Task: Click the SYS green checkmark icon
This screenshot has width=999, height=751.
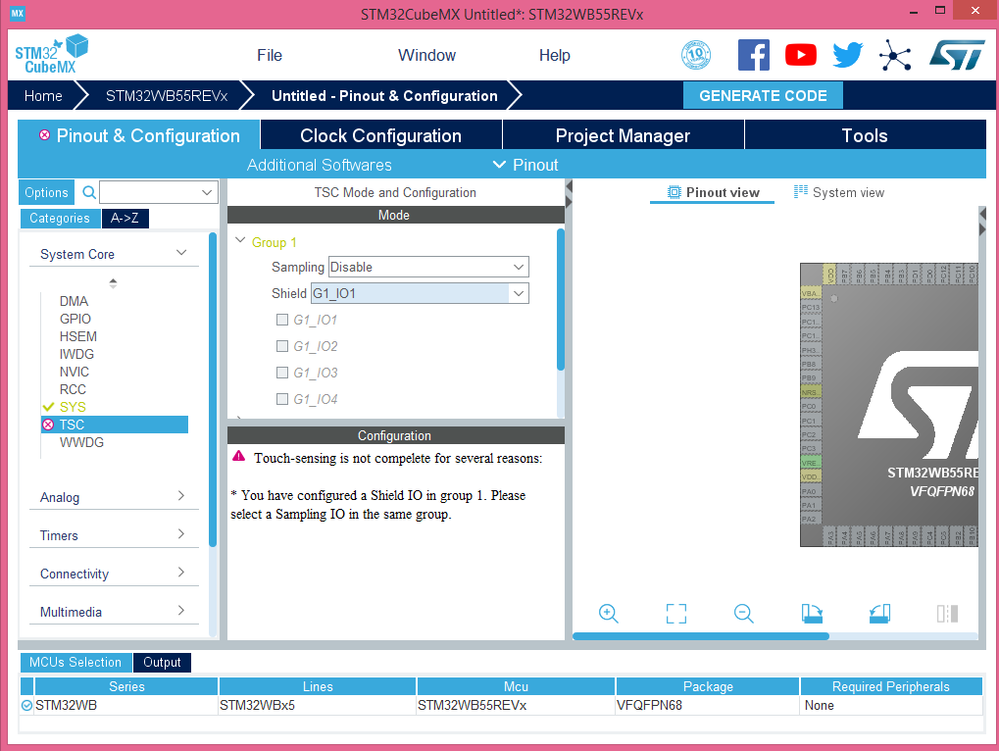Action: click(48, 406)
